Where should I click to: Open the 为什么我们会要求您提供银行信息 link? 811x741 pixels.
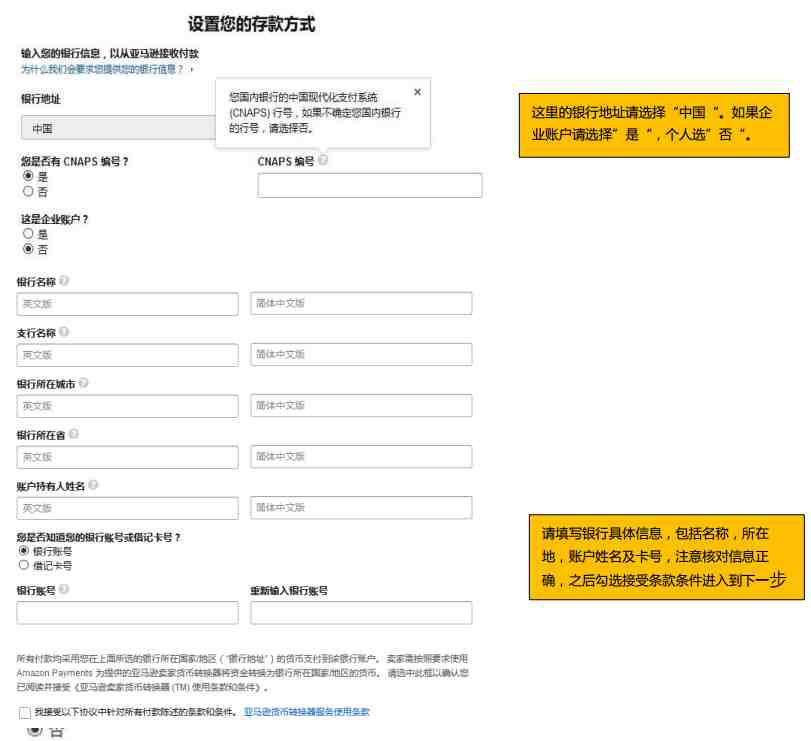[x=102, y=69]
